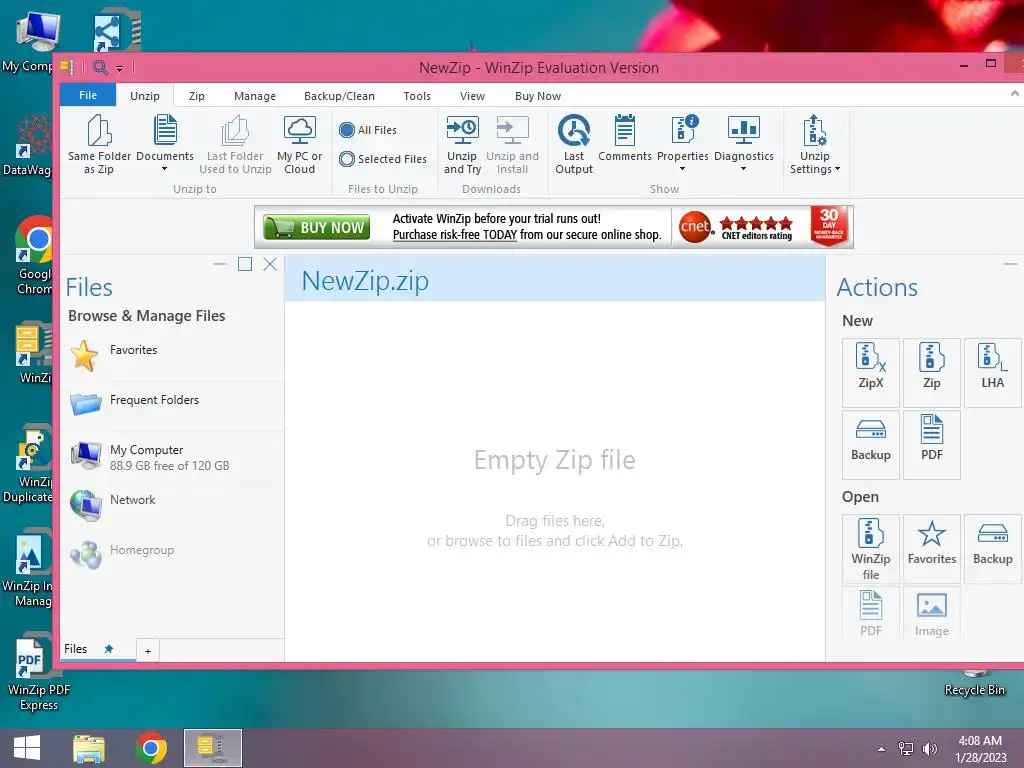The height and width of the screenshot is (768, 1024).
Task: Switch to the Backup/Clean tab
Action: click(x=339, y=96)
